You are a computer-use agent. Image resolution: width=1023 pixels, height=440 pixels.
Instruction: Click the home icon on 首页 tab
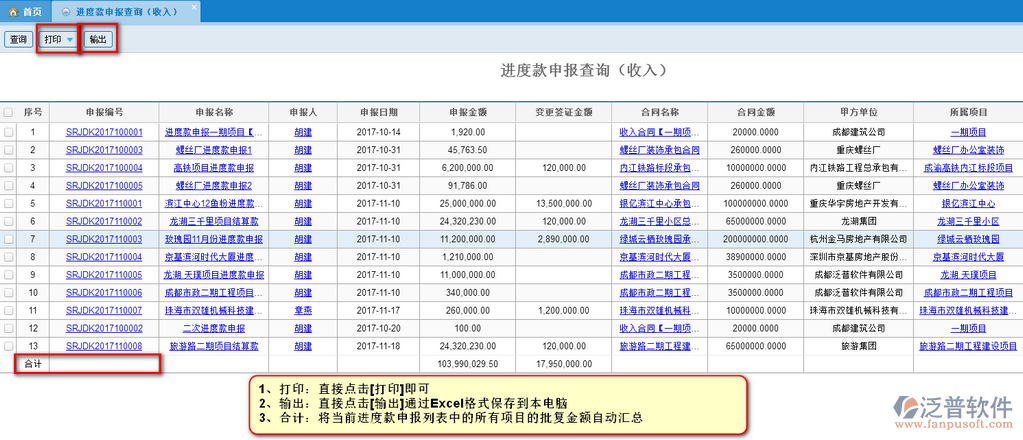click(13, 12)
